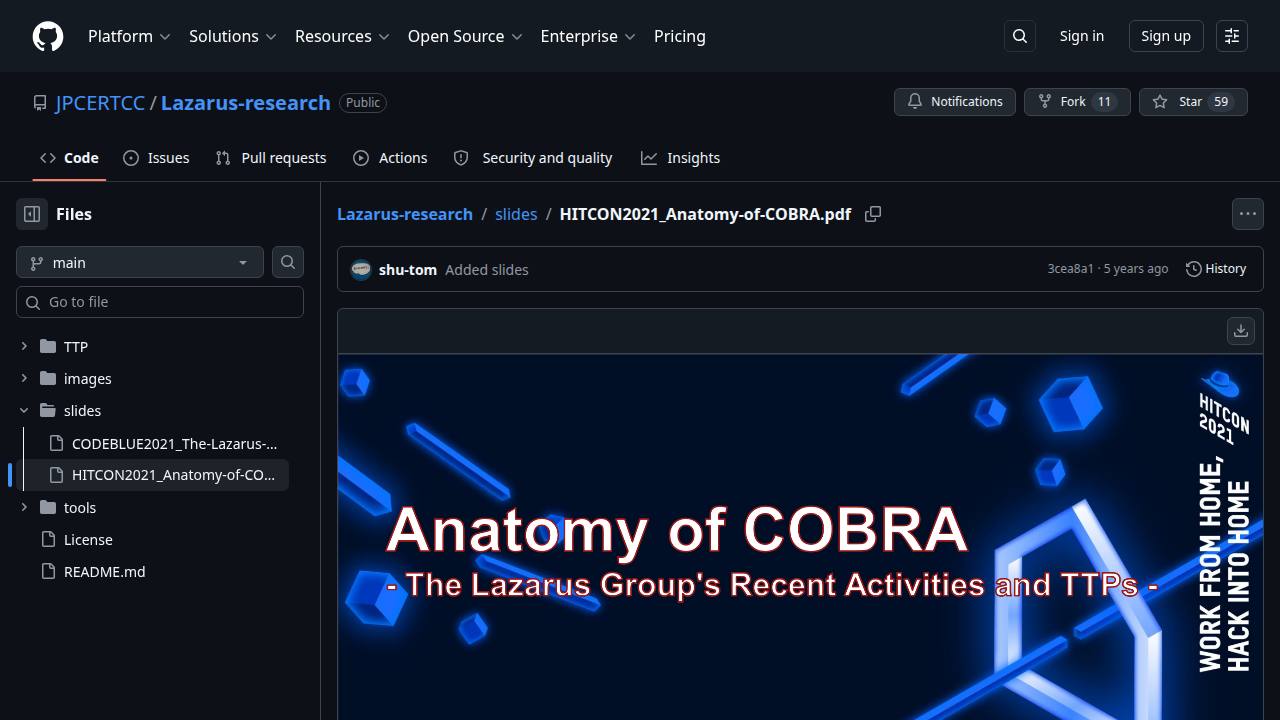Search files magnifier button beside branch selector
Image resolution: width=1280 pixels, height=720 pixels.
[x=288, y=262]
